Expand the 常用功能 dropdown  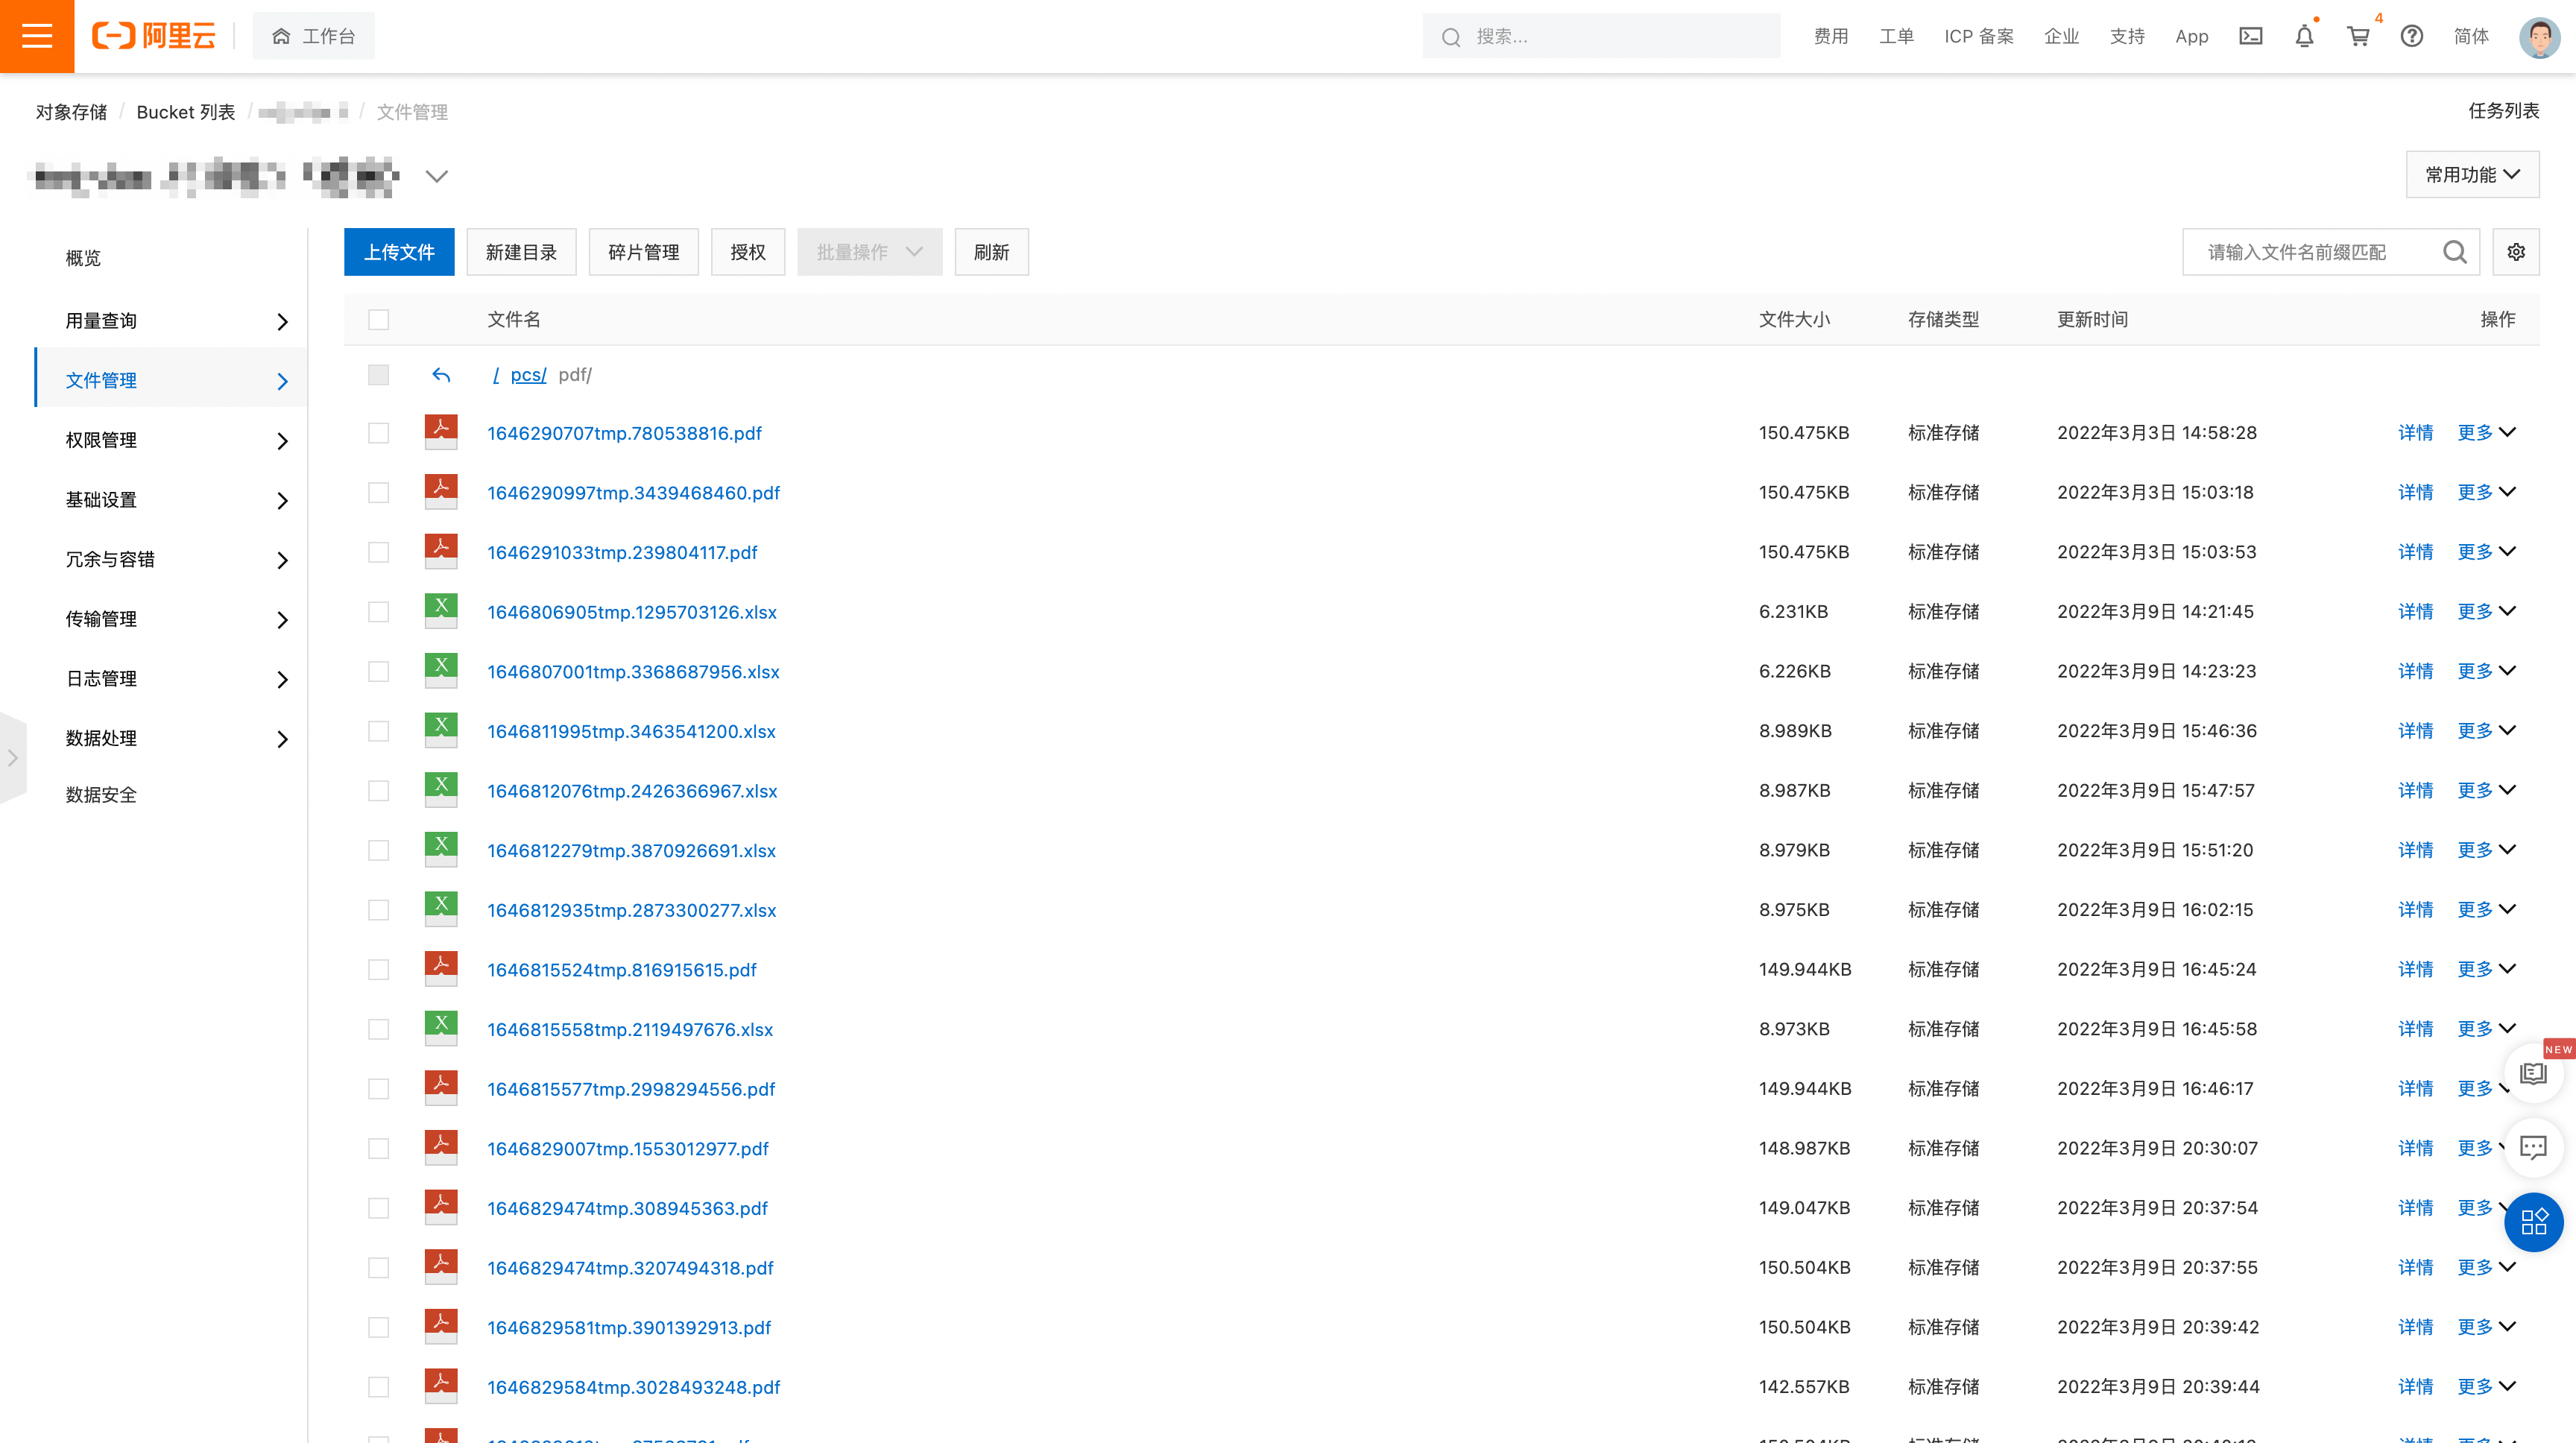2472,175
